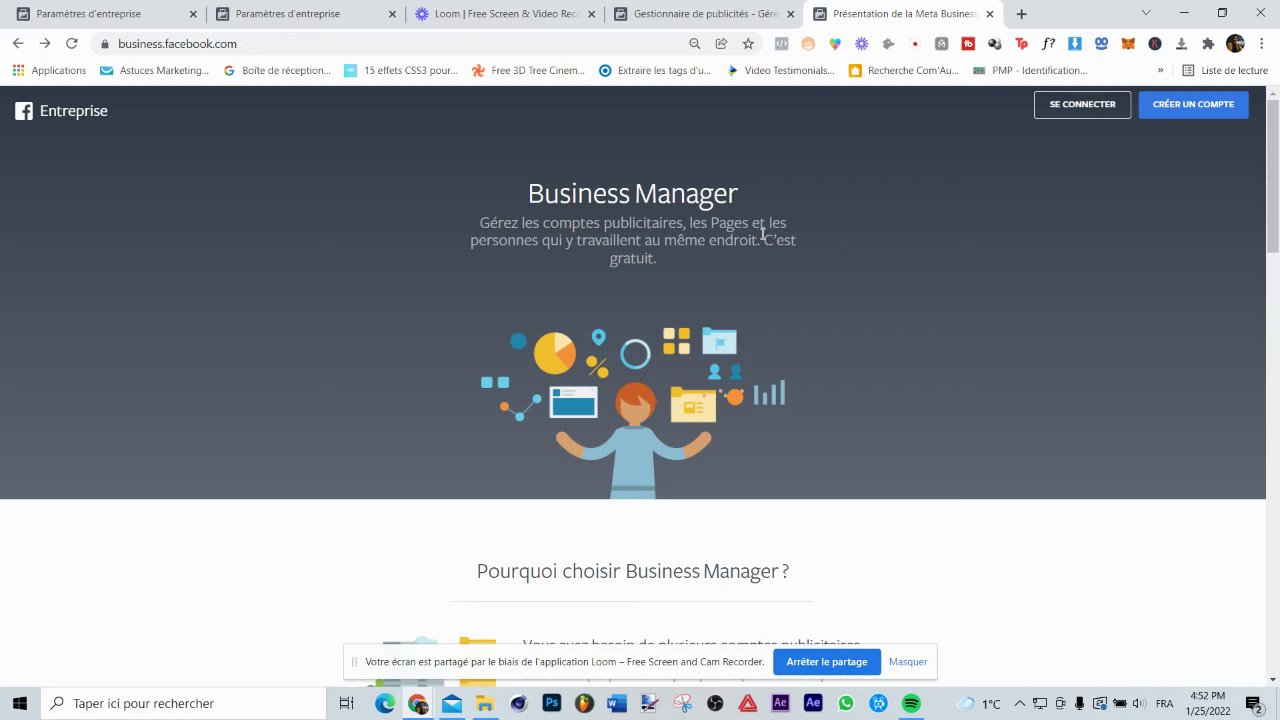Show hidden system tray icons
Image resolution: width=1280 pixels, height=720 pixels.
1019,703
